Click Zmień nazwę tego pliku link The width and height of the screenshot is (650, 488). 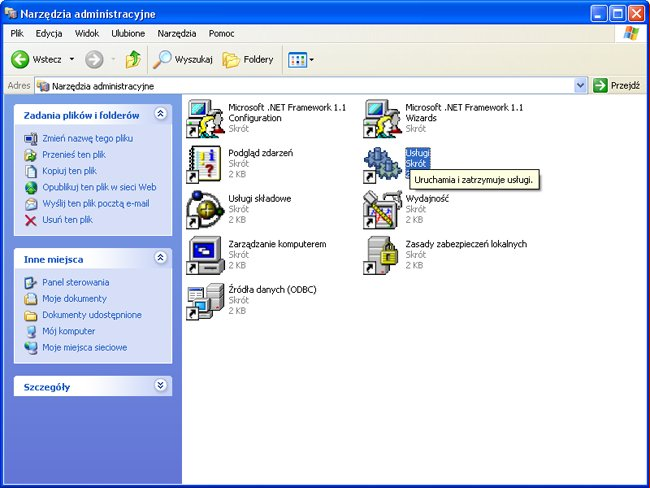(87, 138)
